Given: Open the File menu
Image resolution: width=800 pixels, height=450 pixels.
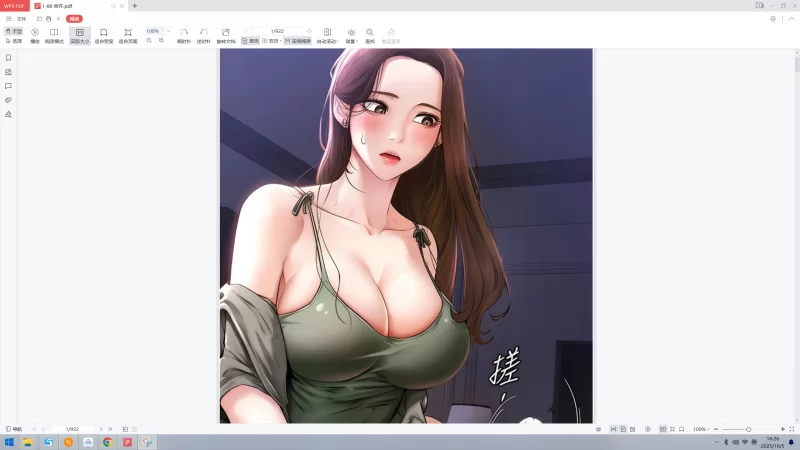Looking at the screenshot, I should (21, 19).
